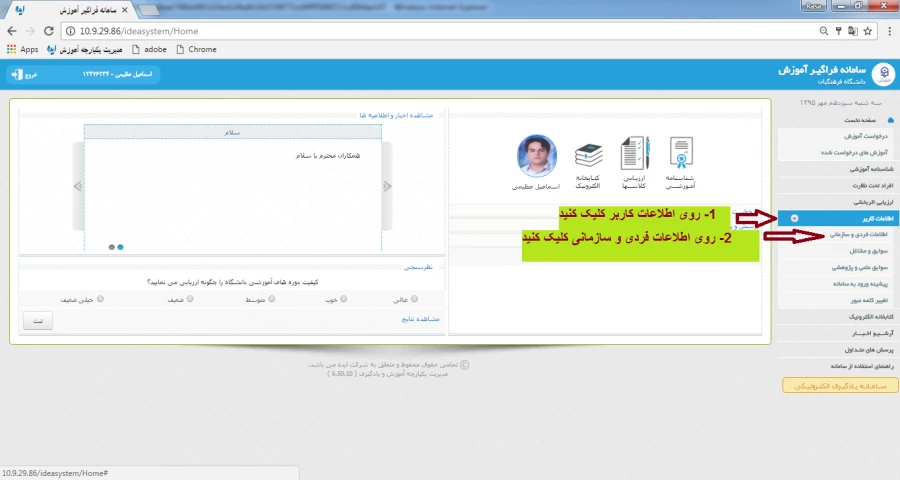Open اطلاعات فردی و سازمانی submenu item
This screenshot has width=900, height=480.
click(x=859, y=234)
